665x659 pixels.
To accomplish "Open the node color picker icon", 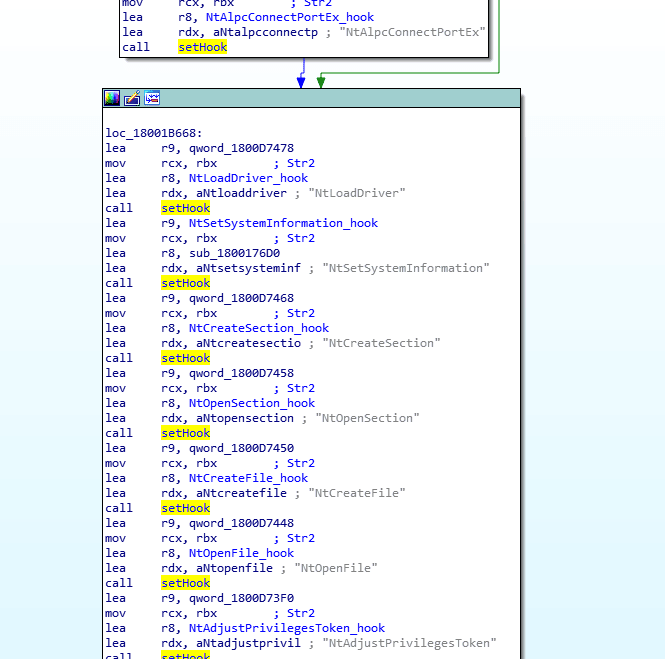I will pyautogui.click(x=112, y=98).
